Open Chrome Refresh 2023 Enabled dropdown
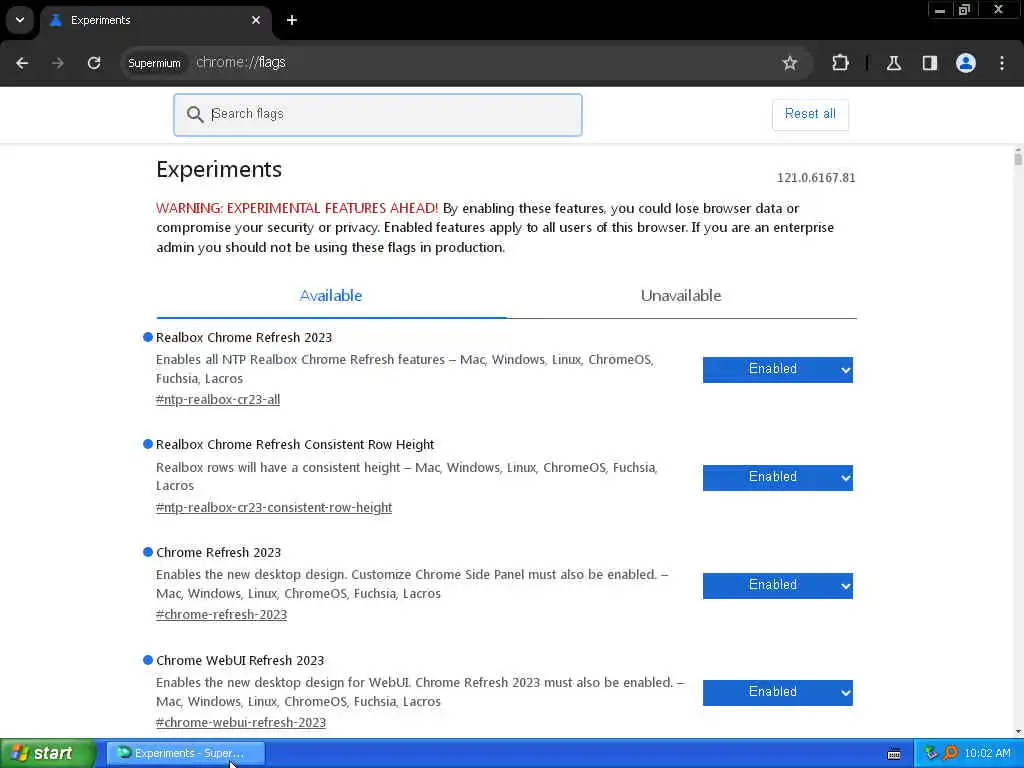Viewport: 1024px width, 768px height. [x=777, y=585]
